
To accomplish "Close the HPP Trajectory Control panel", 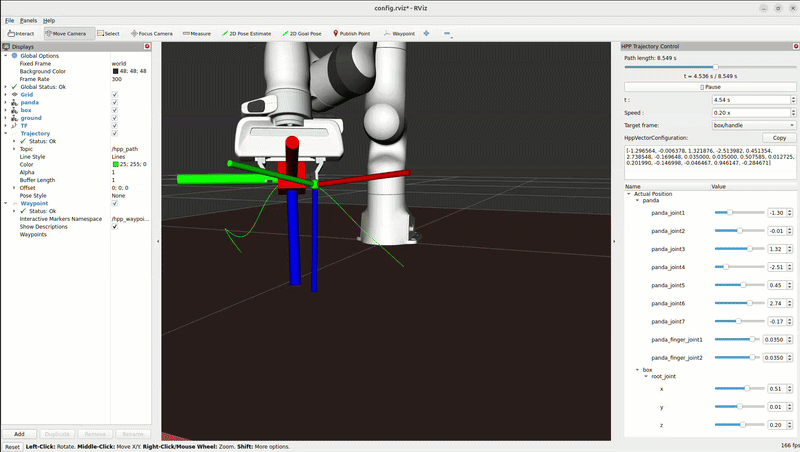I will (x=795, y=46).
